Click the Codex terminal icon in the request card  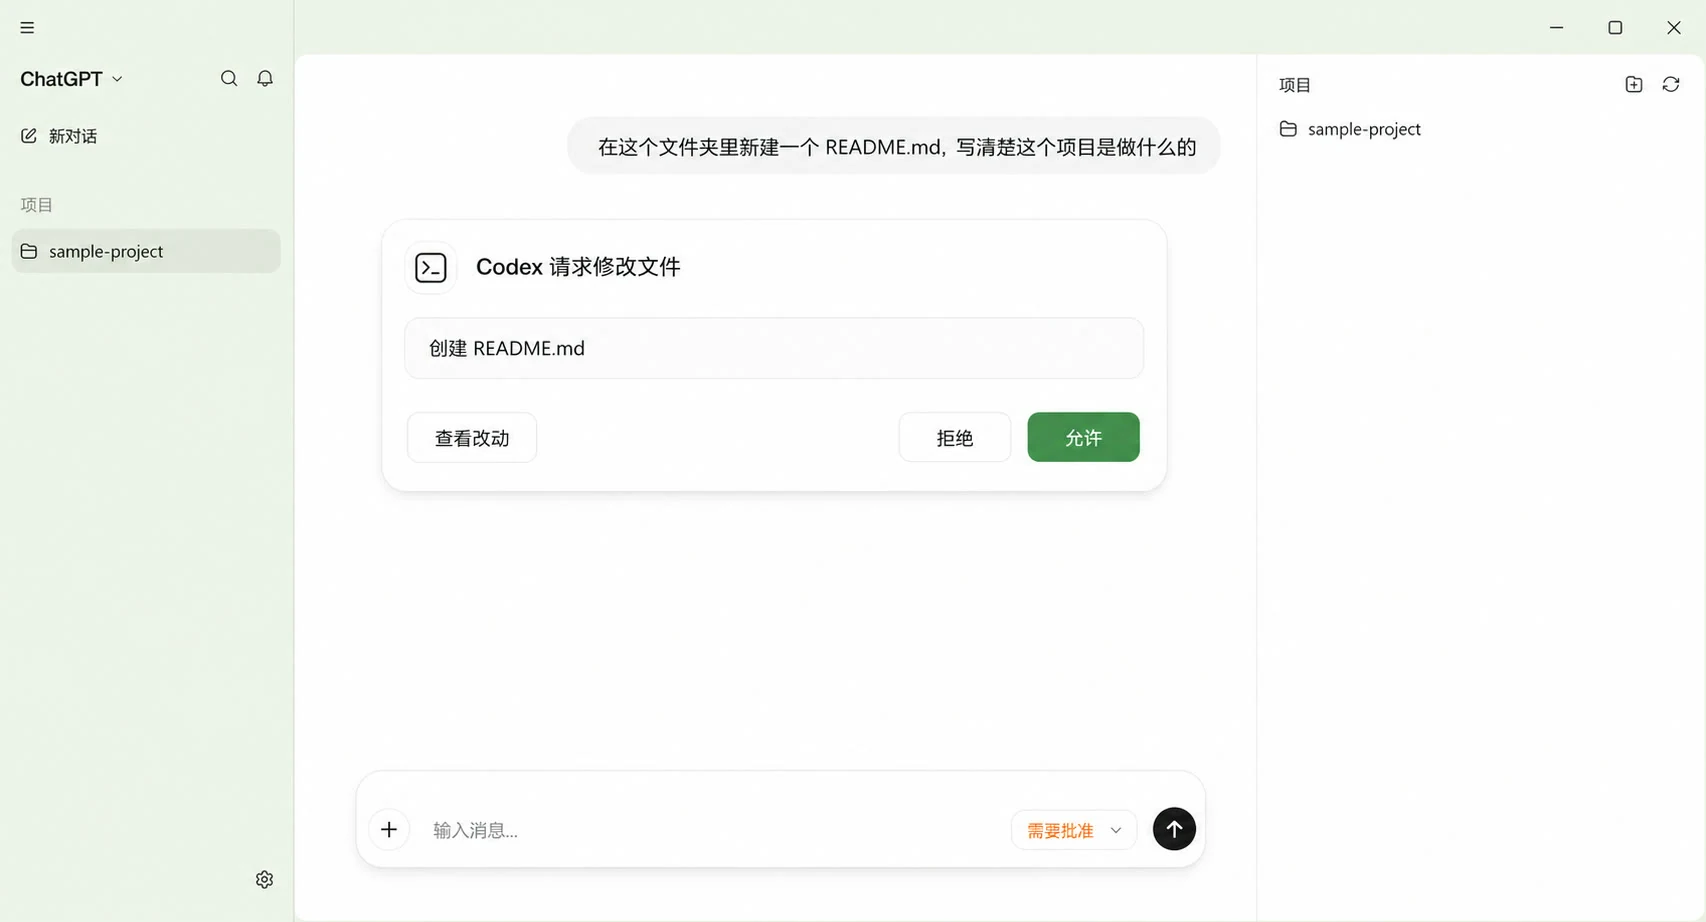[x=431, y=267]
